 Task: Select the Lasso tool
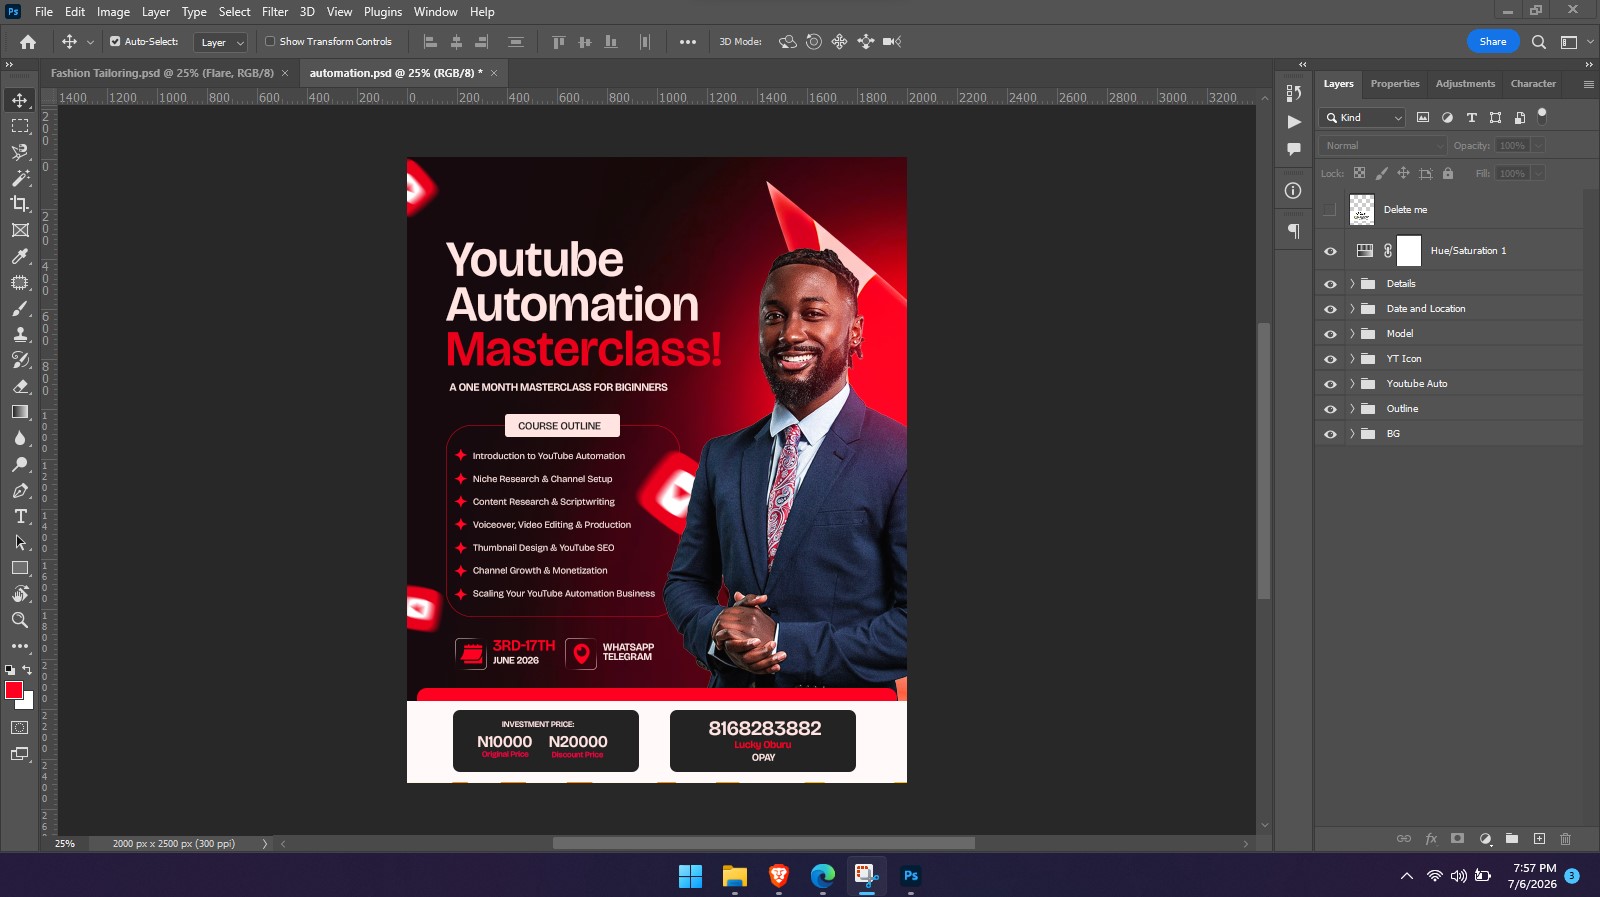[x=20, y=152]
